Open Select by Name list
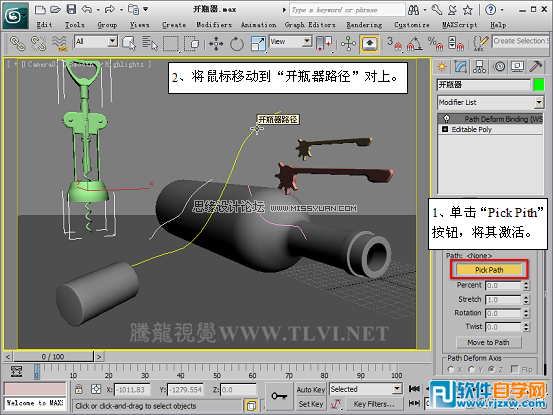 click(150, 44)
